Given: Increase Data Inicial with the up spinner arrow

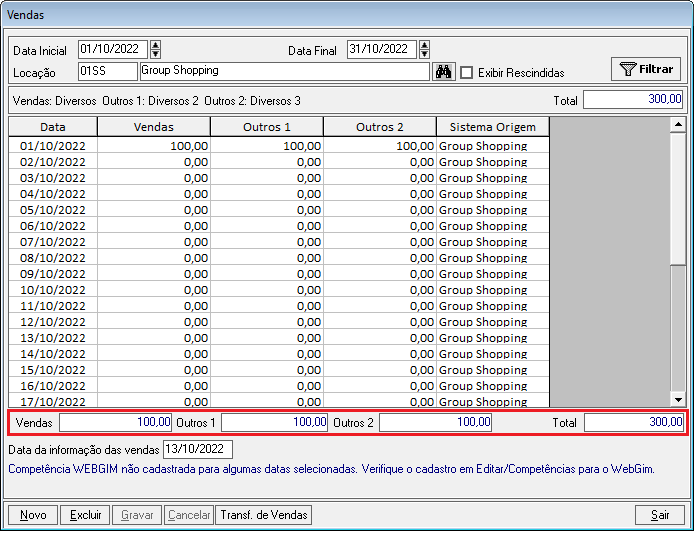Looking at the screenshot, I should [155, 45].
